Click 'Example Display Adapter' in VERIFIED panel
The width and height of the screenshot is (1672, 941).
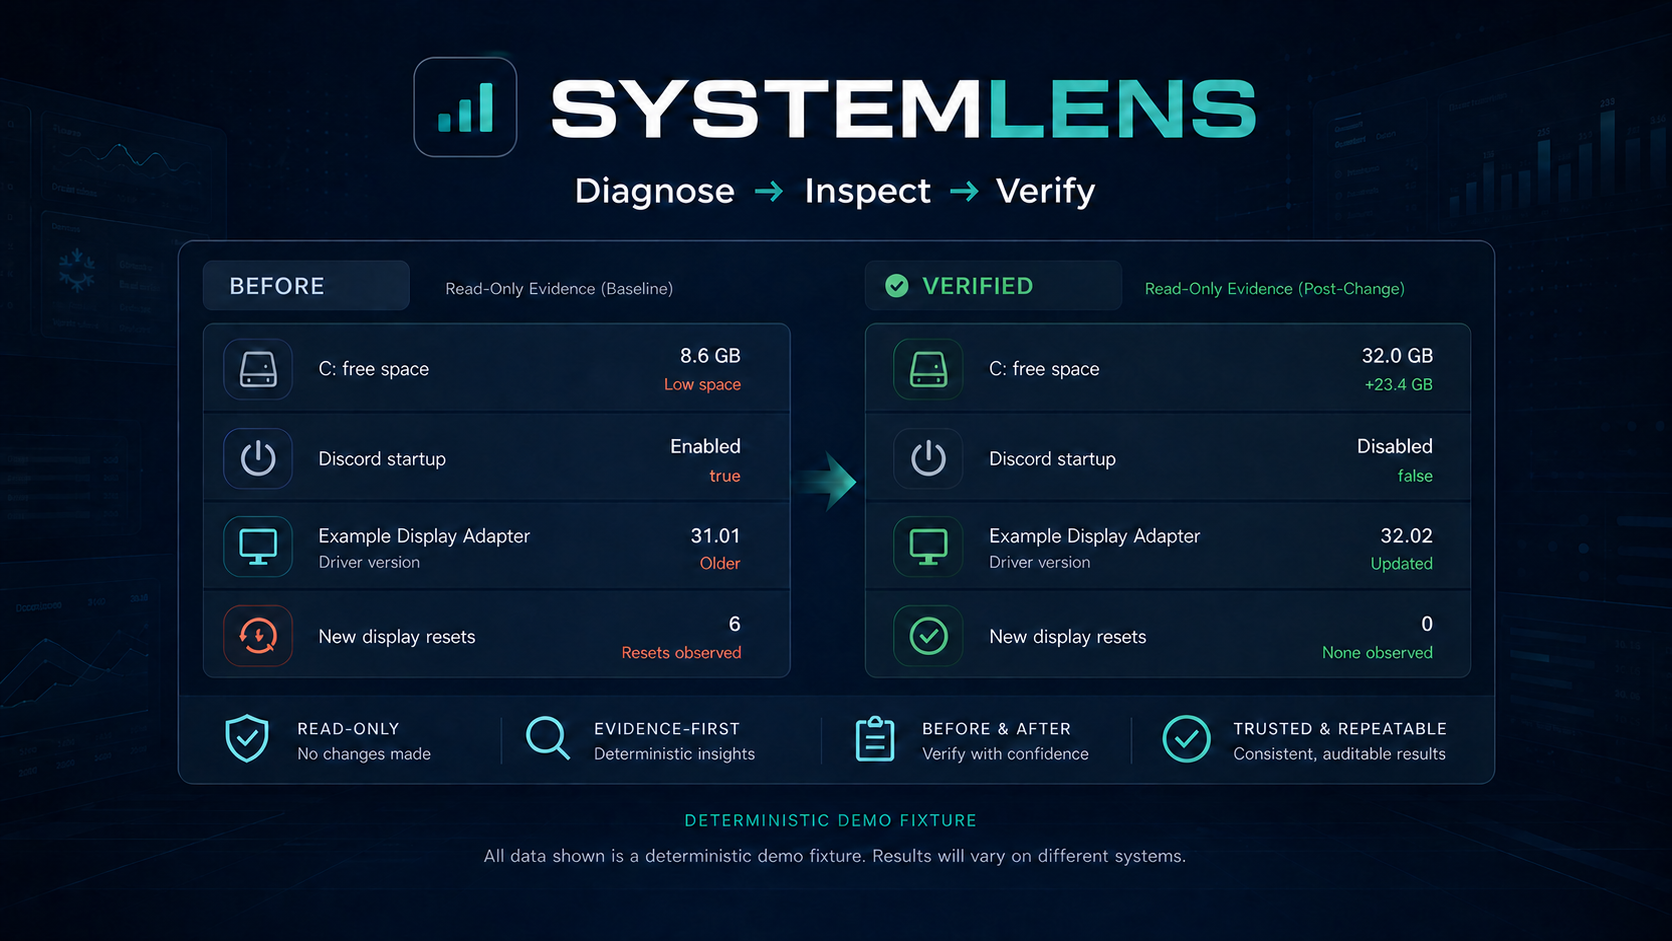pyautogui.click(x=1094, y=536)
